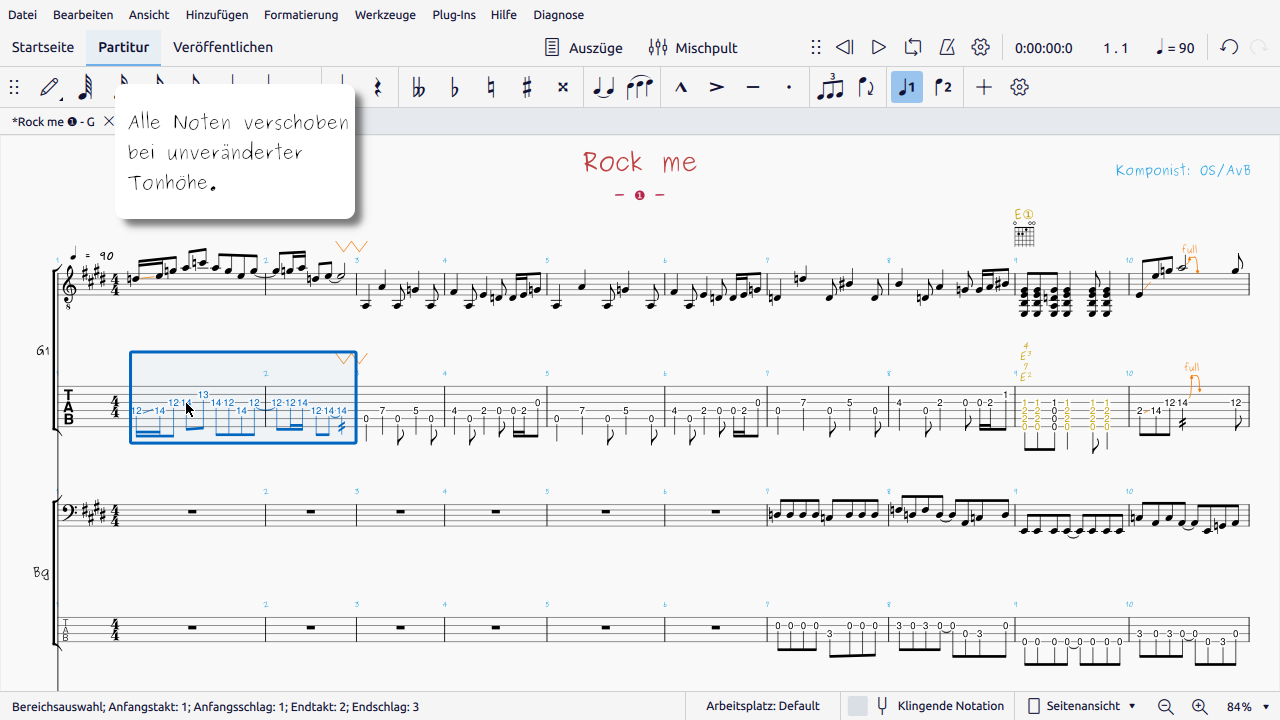Open the Mischpult mixer
1280x720 pixels.
(693, 47)
